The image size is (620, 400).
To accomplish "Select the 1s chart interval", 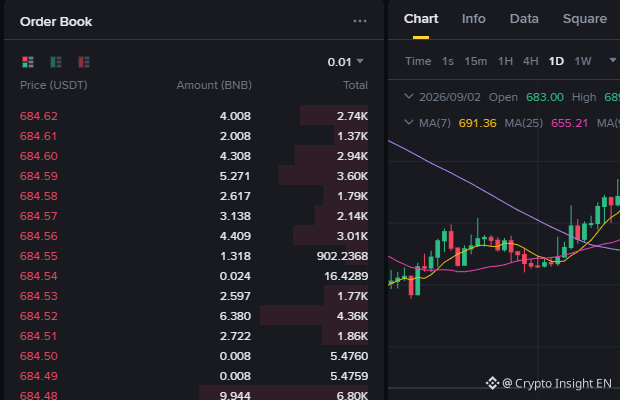I will click(448, 61).
